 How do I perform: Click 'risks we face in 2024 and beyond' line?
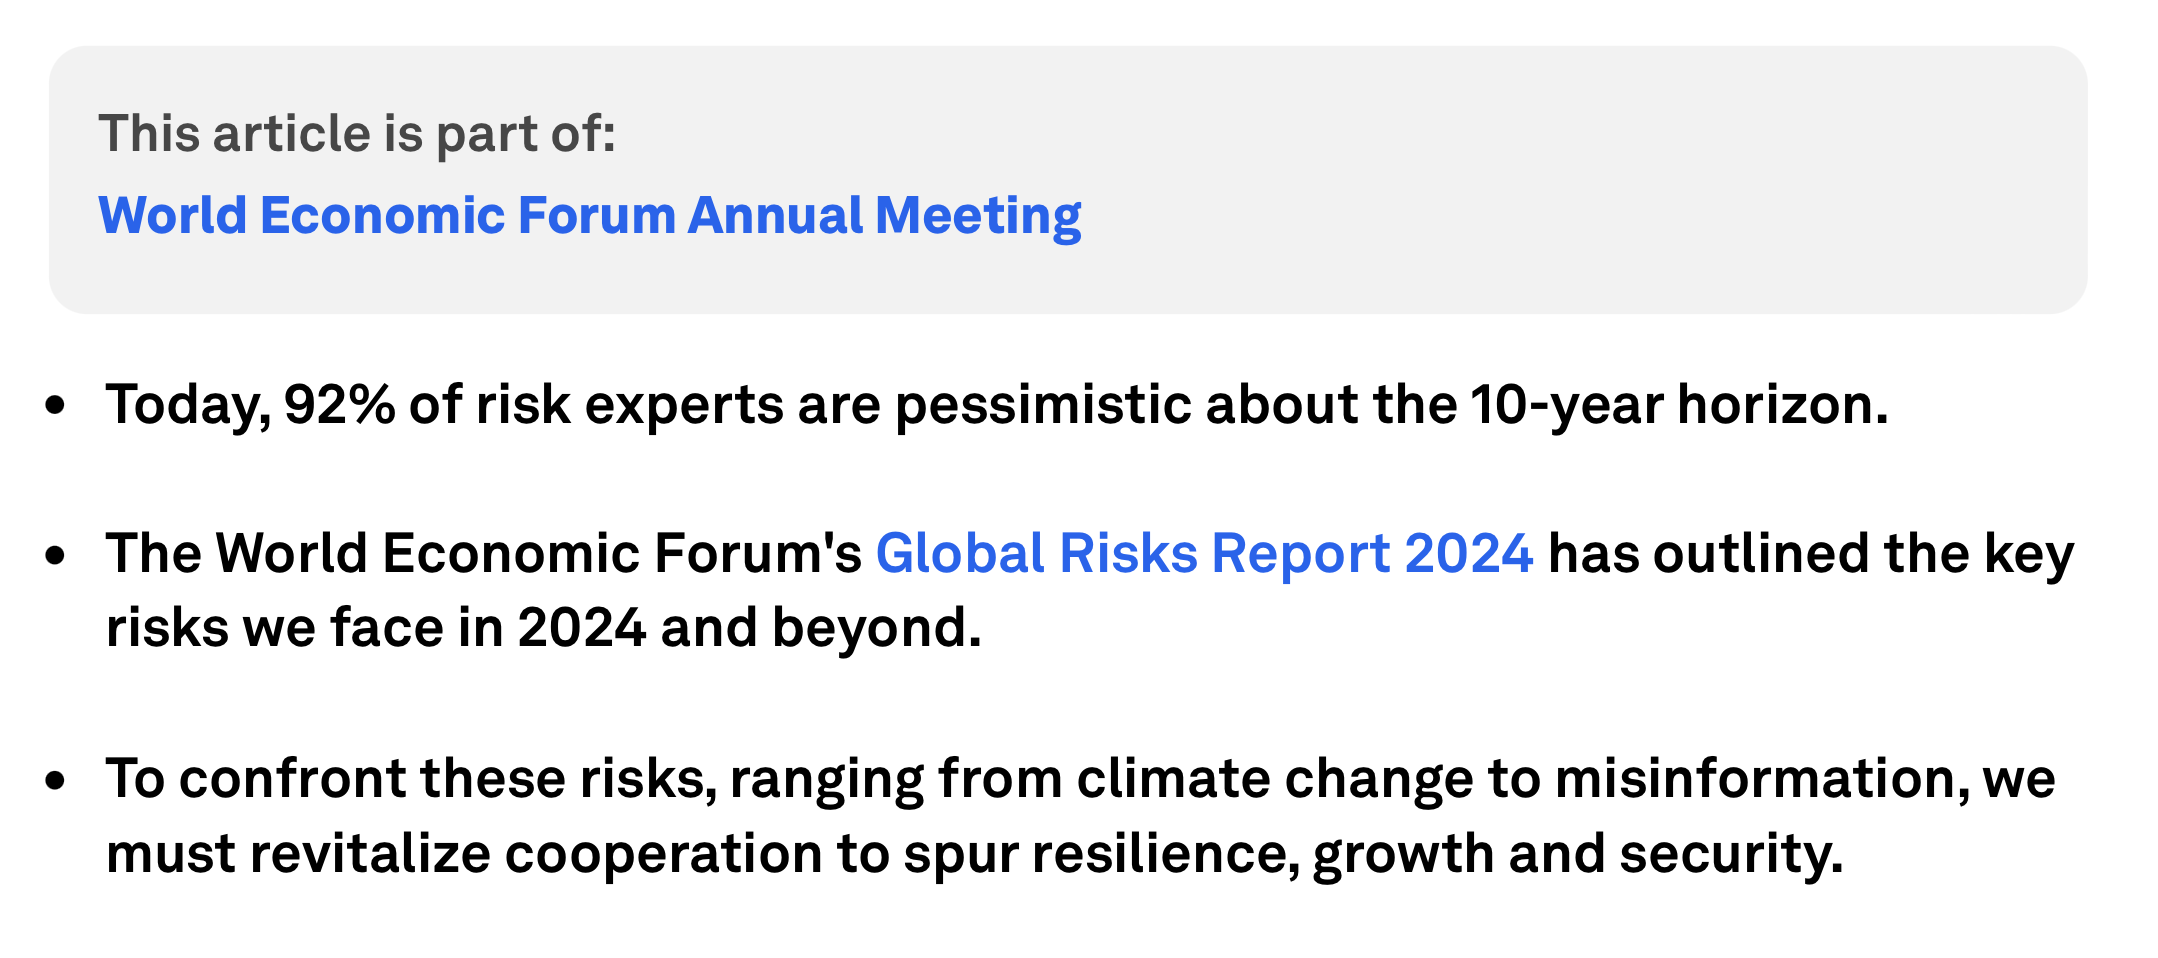pos(544,629)
